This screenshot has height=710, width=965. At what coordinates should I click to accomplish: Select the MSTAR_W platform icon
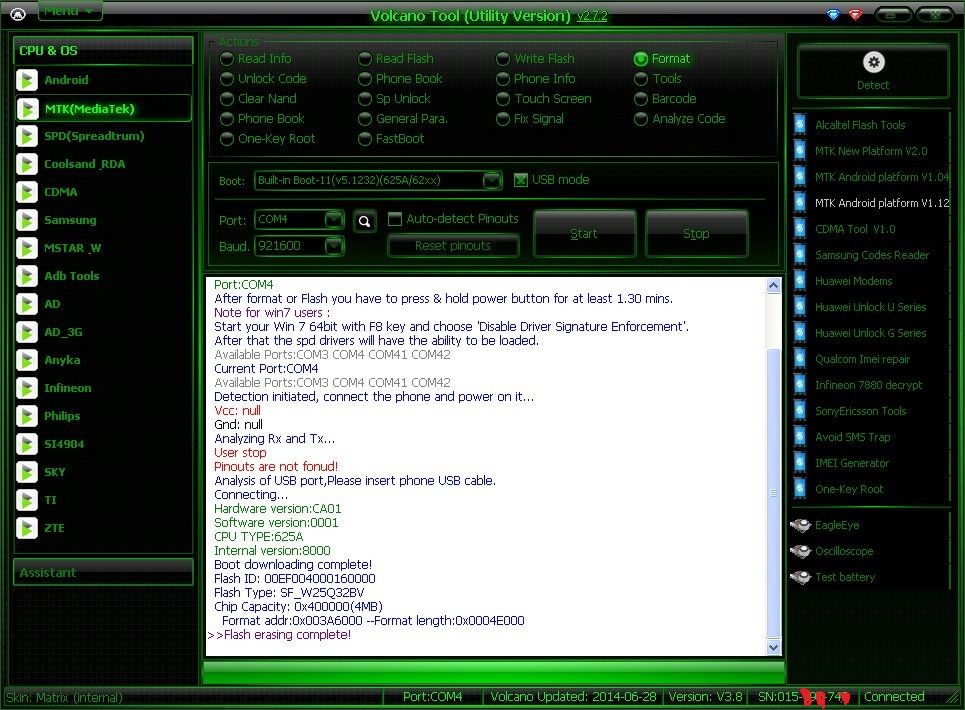tap(26, 248)
